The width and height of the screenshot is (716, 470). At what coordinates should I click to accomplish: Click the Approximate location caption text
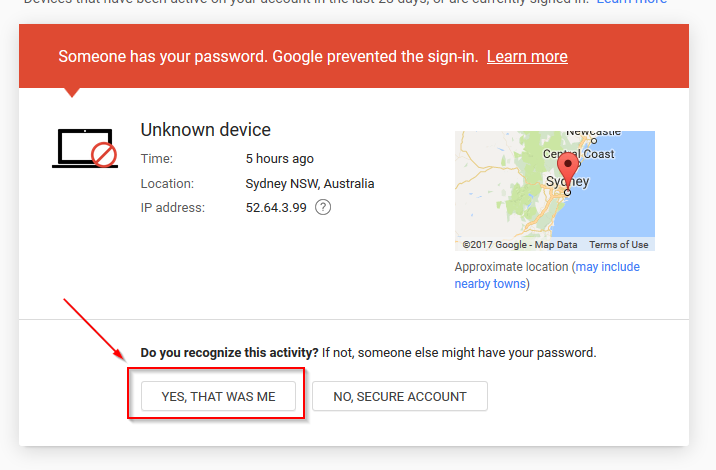510,268
